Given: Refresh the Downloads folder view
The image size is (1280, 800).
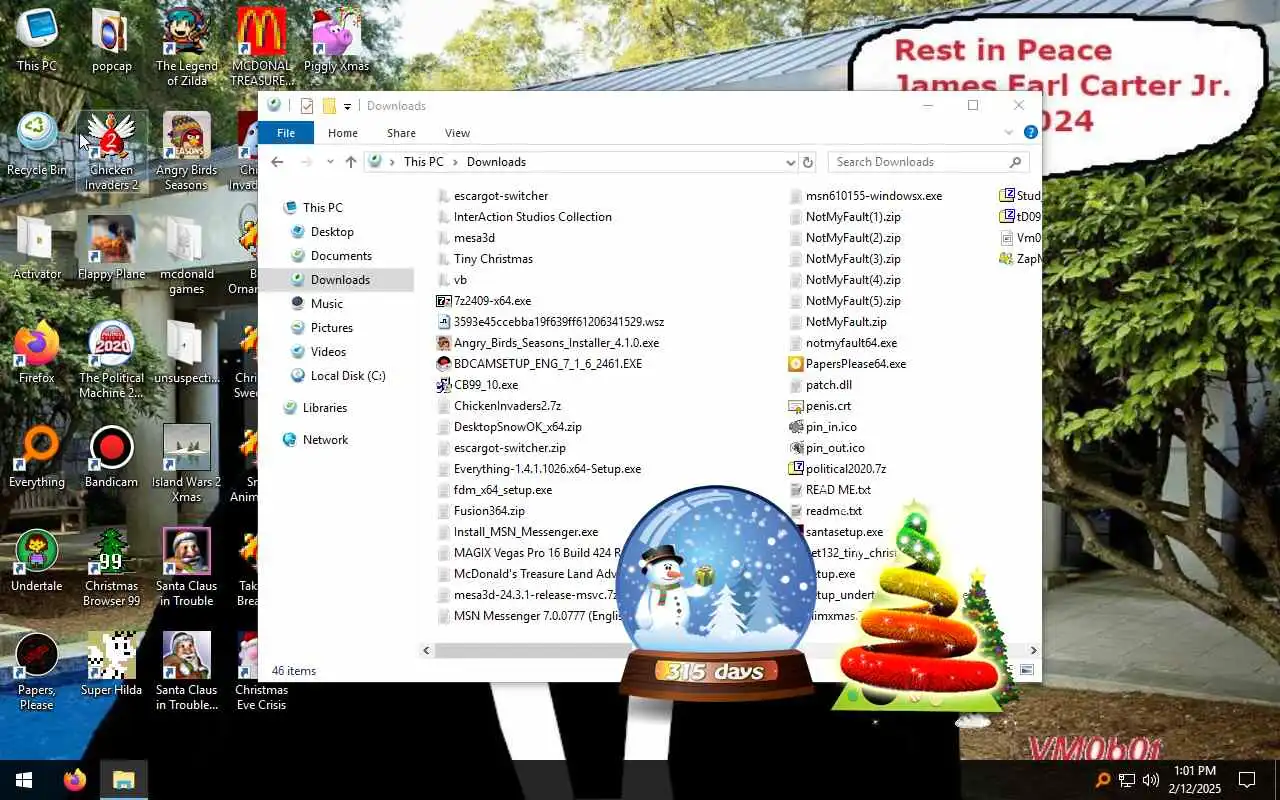Looking at the screenshot, I should [x=808, y=162].
